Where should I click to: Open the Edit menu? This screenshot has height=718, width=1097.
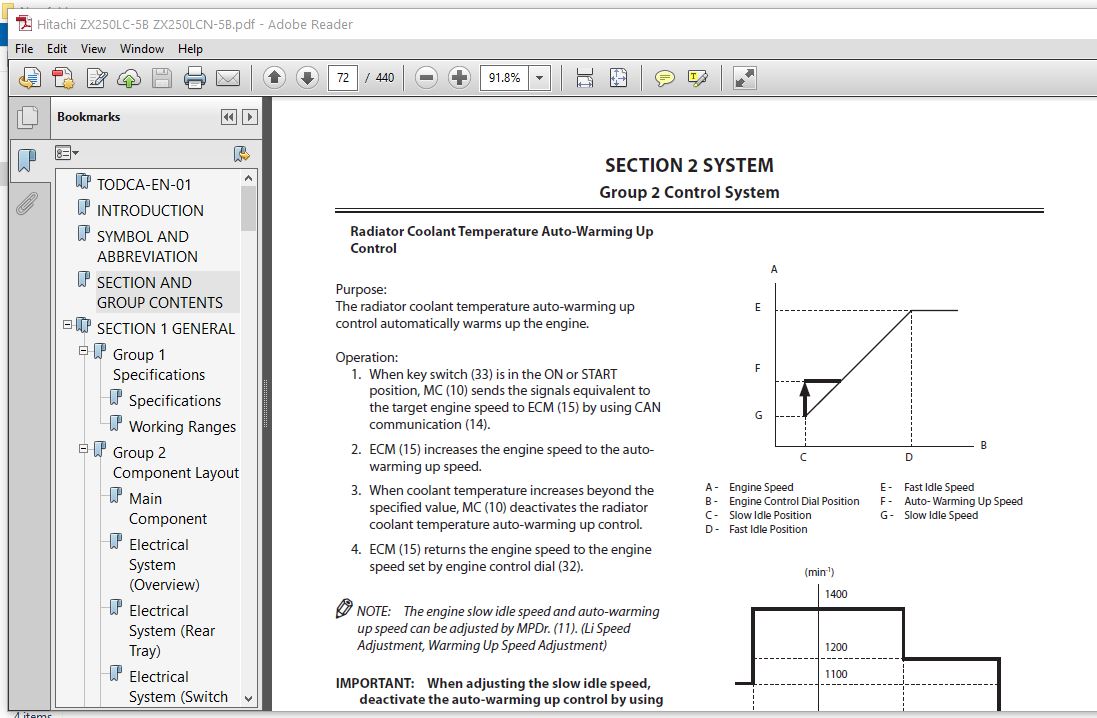point(57,48)
